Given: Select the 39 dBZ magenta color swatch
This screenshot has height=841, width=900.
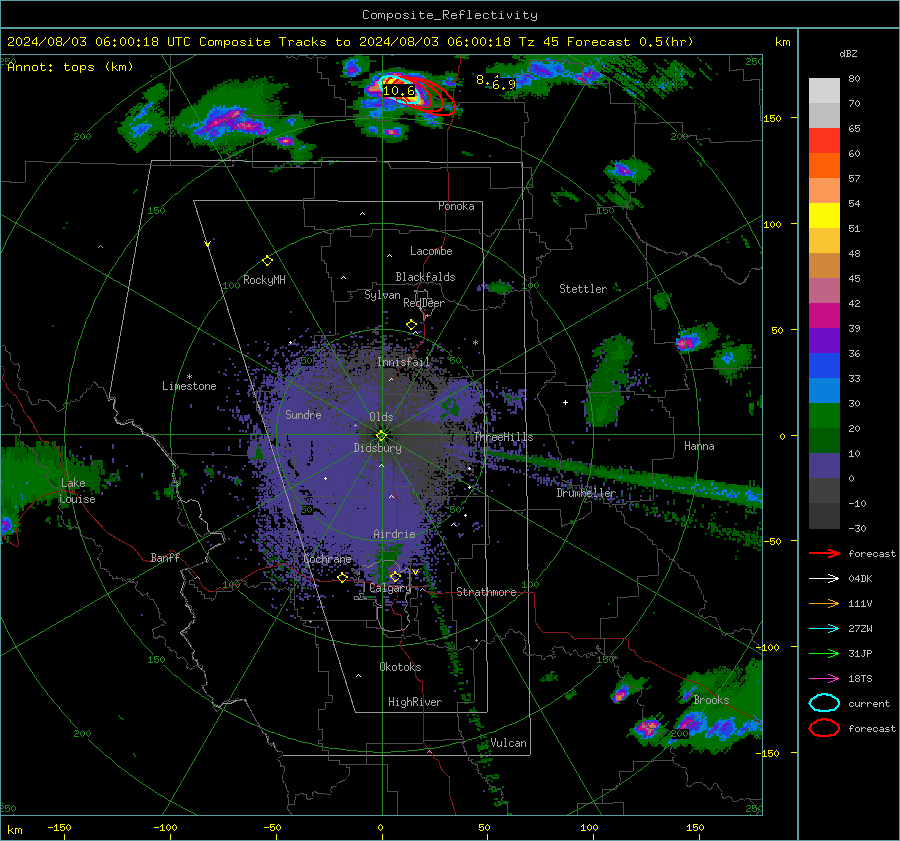Looking at the screenshot, I should coord(824,316).
